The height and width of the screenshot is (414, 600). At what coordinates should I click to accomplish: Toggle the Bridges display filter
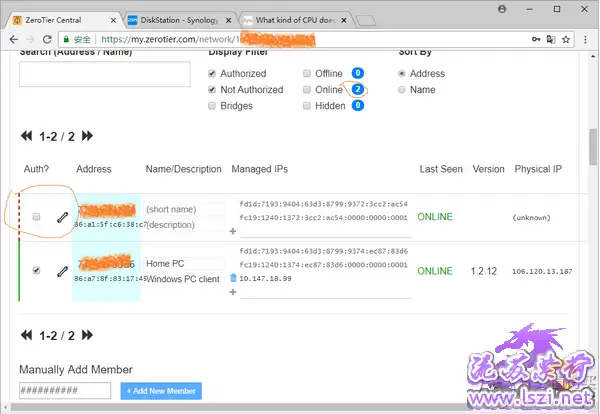[212, 105]
